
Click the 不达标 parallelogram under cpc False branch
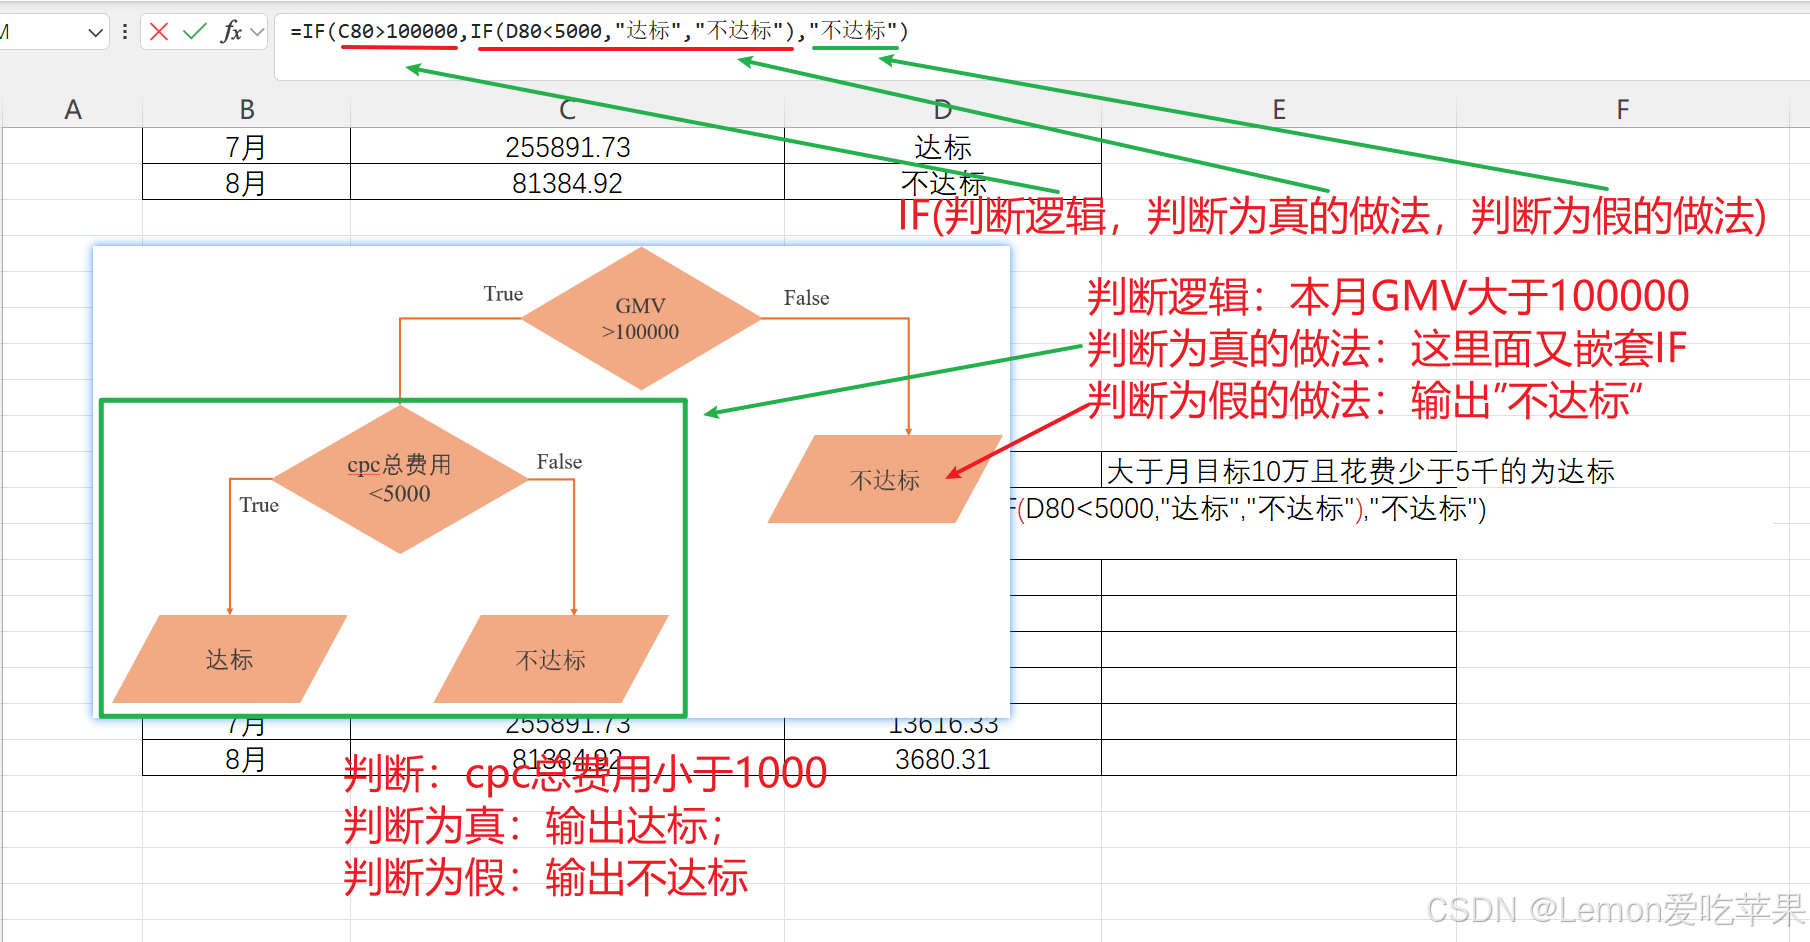point(551,659)
